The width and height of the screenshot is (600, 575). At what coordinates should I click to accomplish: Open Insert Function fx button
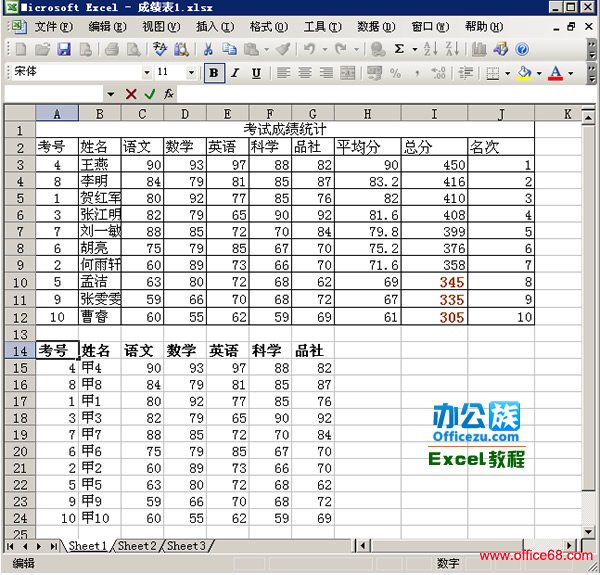pyautogui.click(x=169, y=94)
